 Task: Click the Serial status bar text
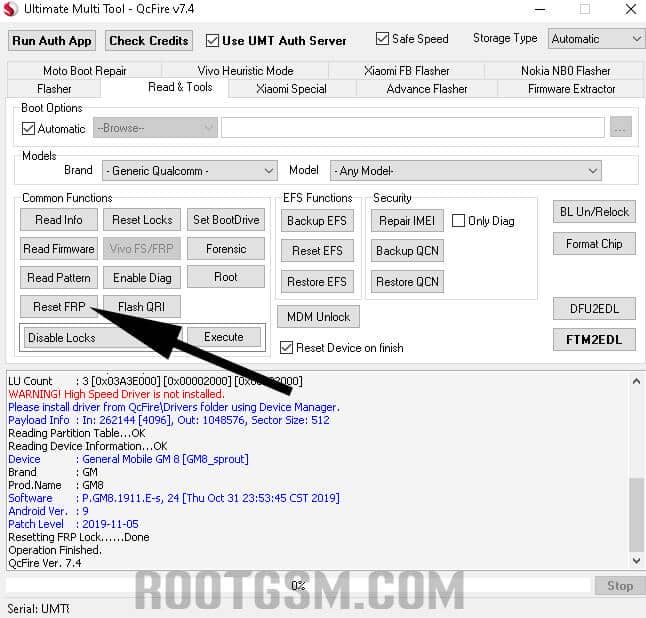(38, 609)
